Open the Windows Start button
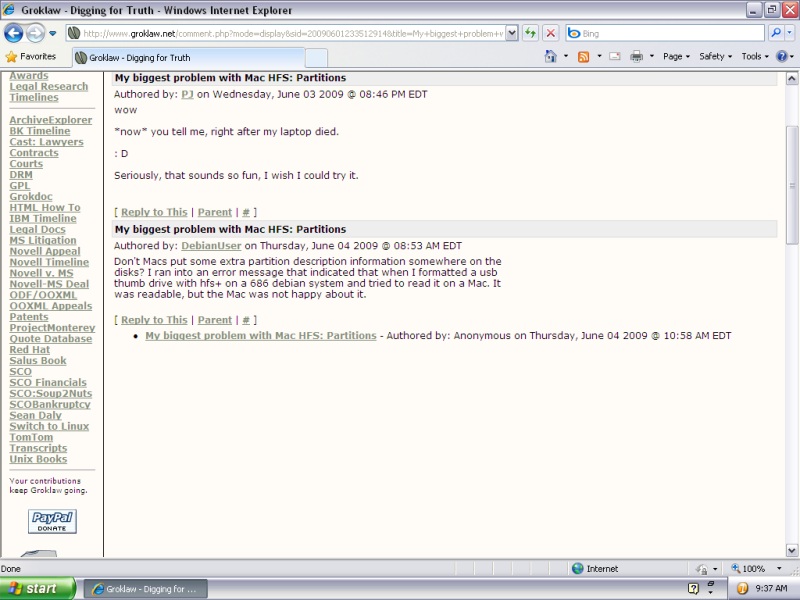This screenshot has height=600, width=800. 37,589
